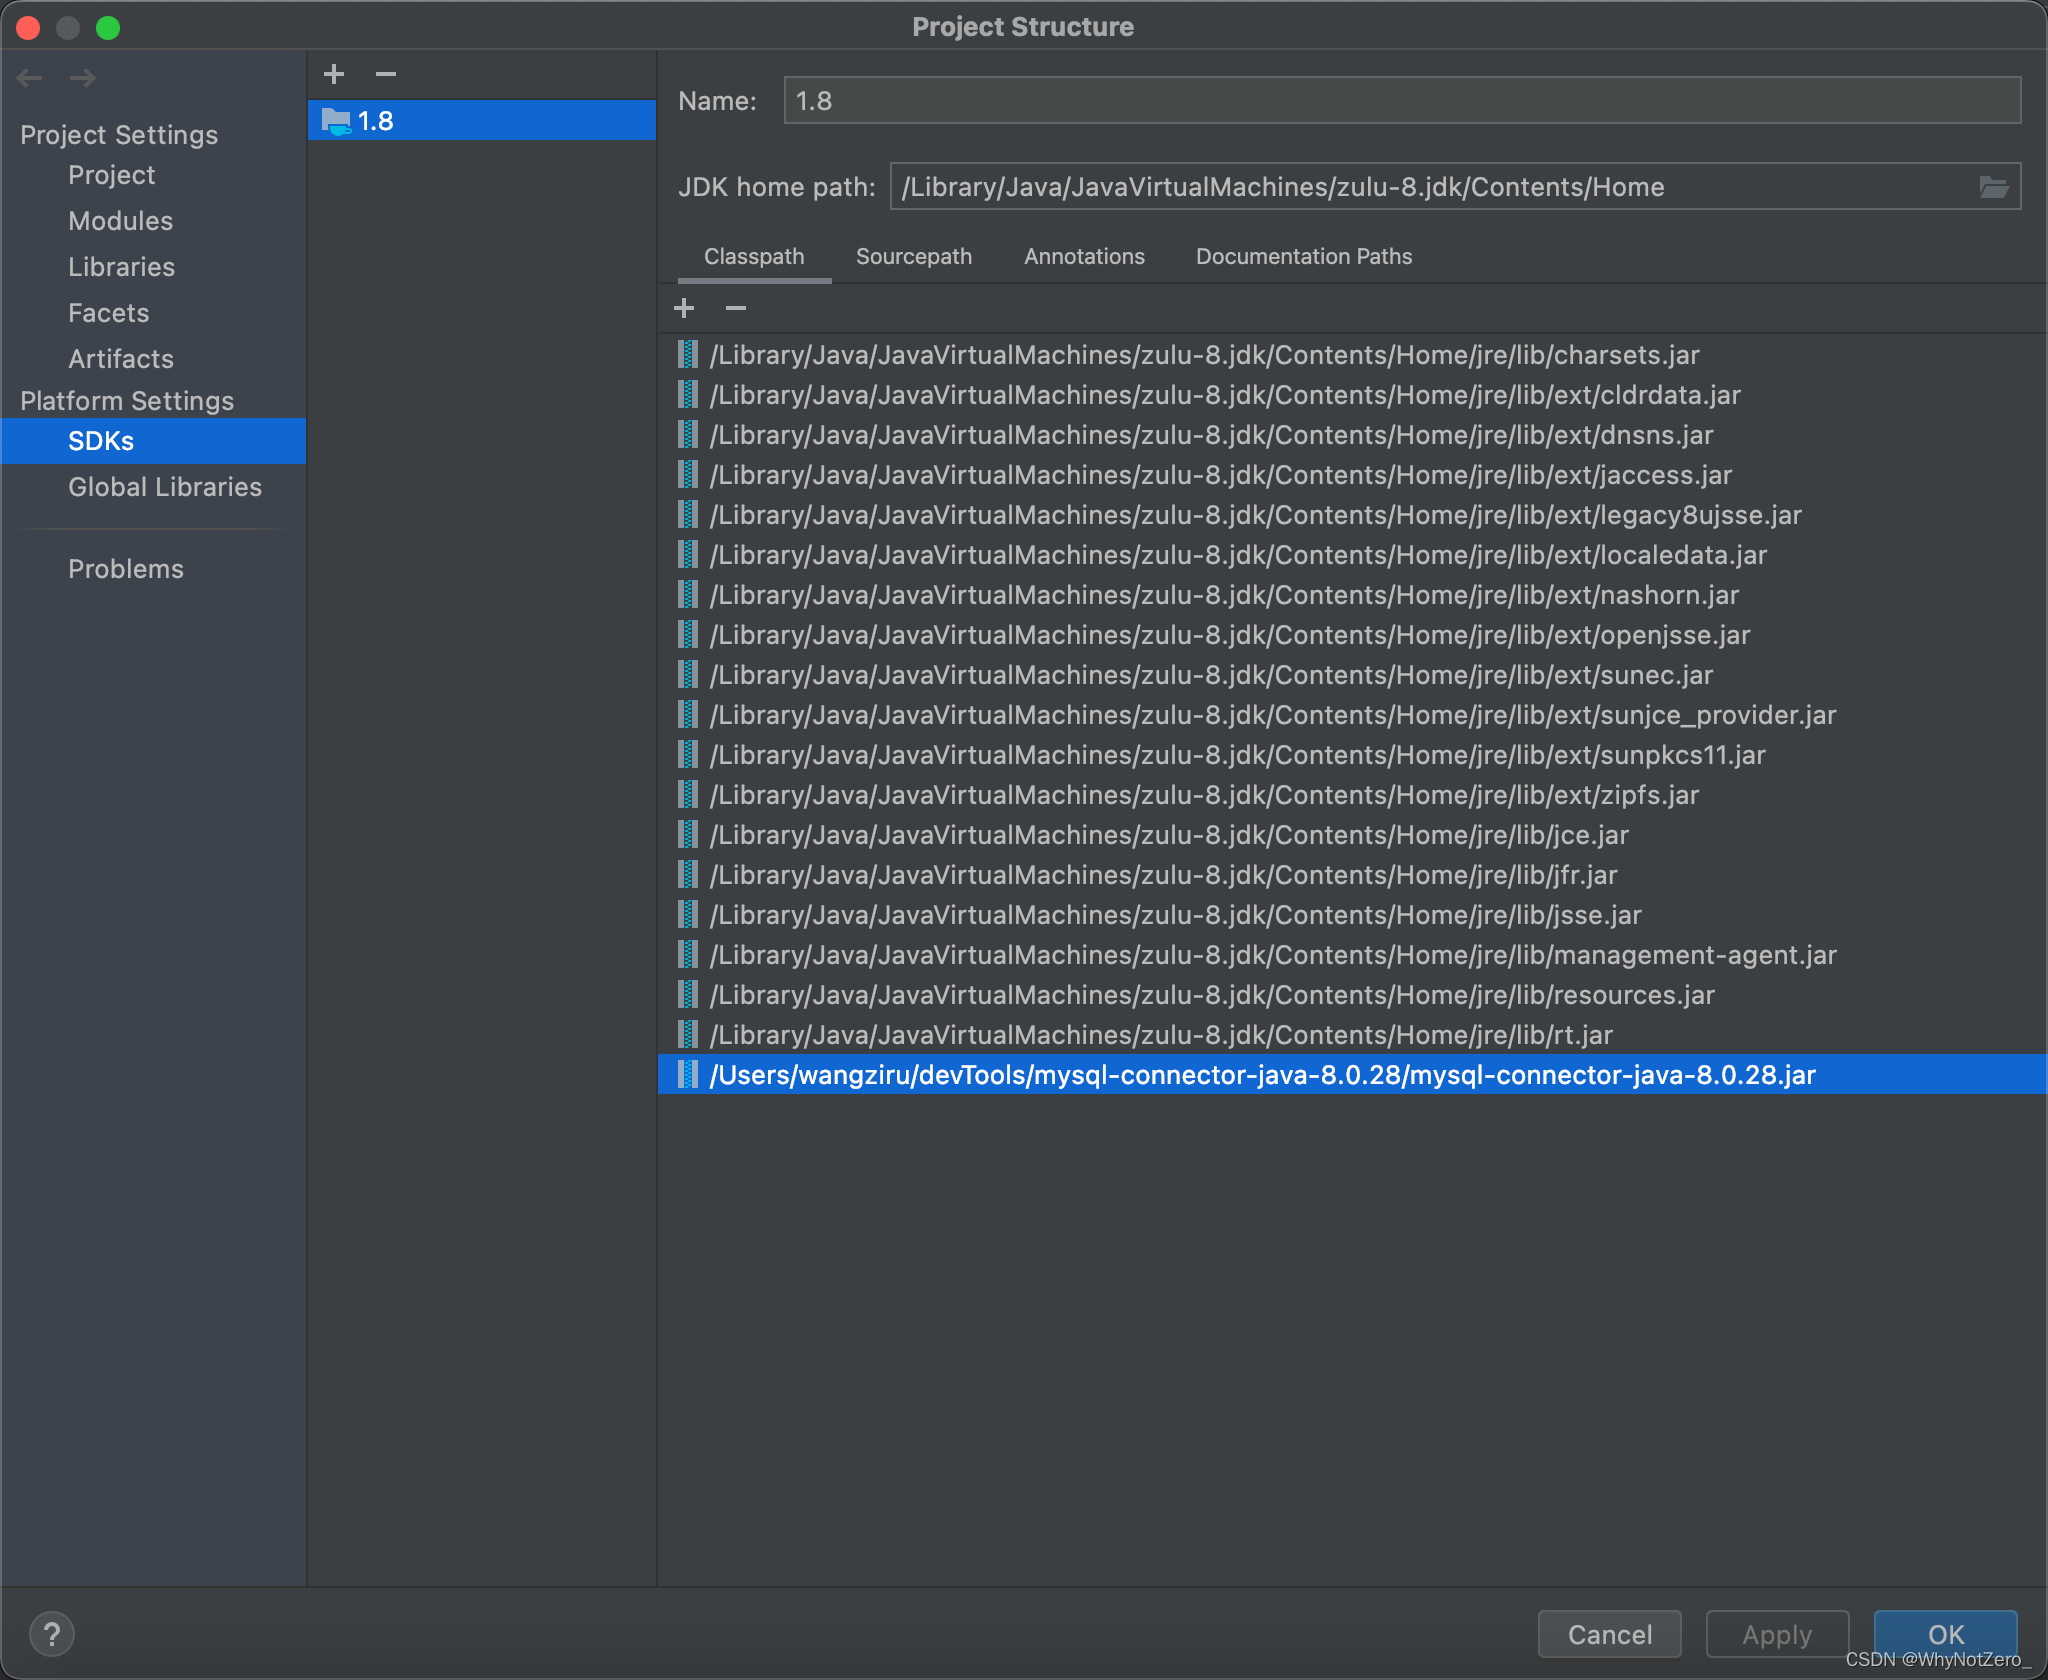Click the jar icon beside charsets.jar
This screenshot has height=1680, width=2048.
click(688, 355)
